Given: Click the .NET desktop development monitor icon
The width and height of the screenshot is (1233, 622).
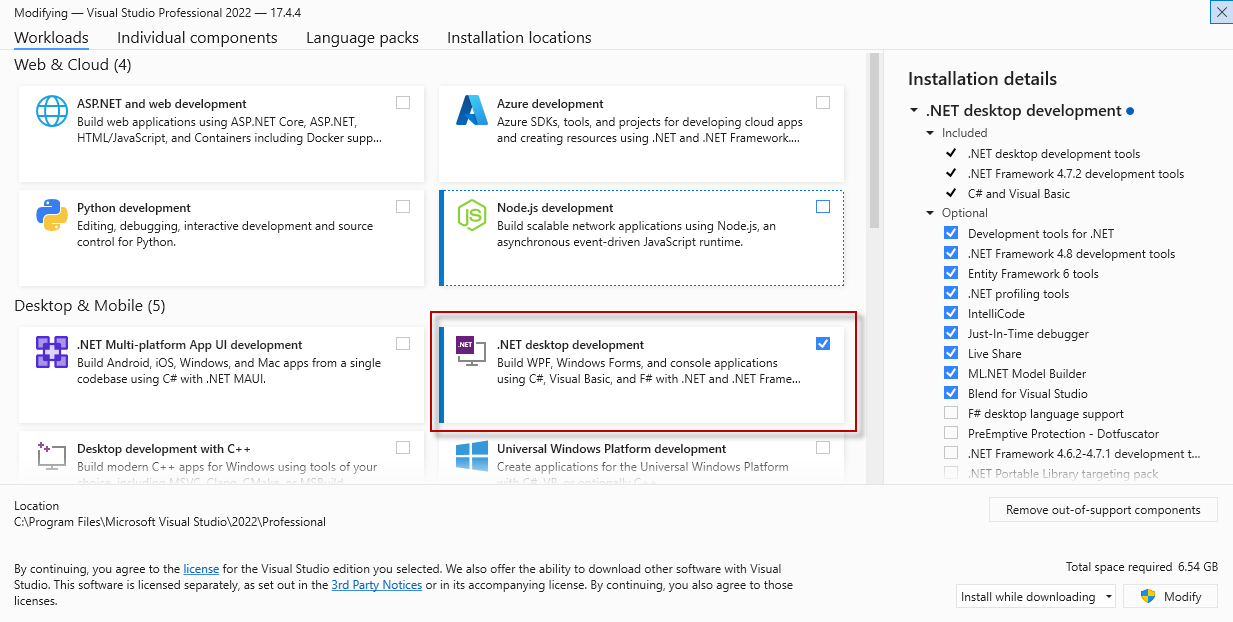Looking at the screenshot, I should [470, 353].
